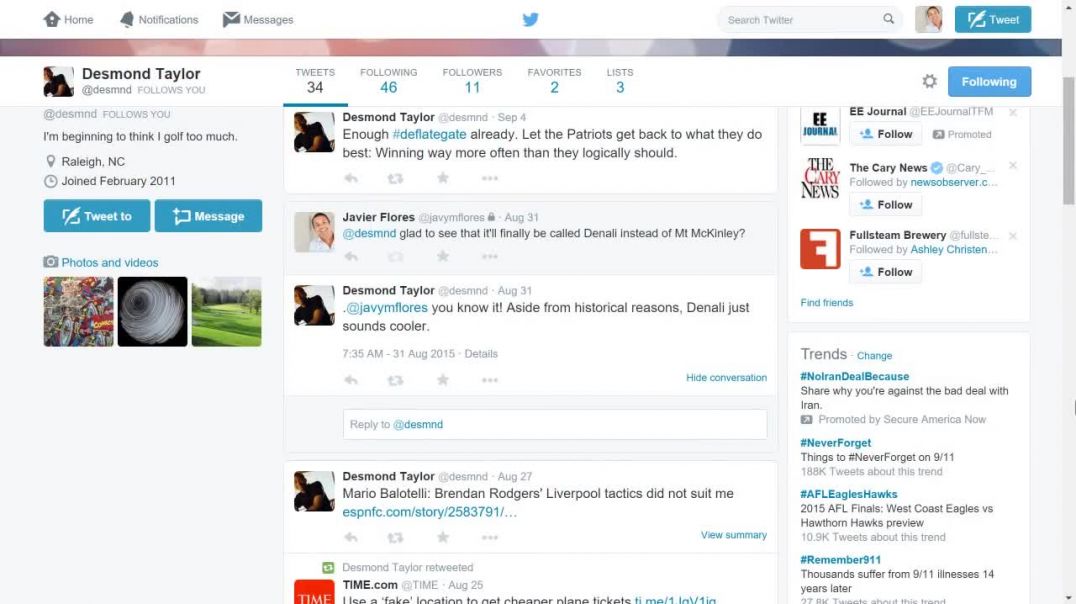The width and height of the screenshot is (1076, 604).
Task: Reply to the deflategate tweet
Action: pyautogui.click(x=351, y=178)
